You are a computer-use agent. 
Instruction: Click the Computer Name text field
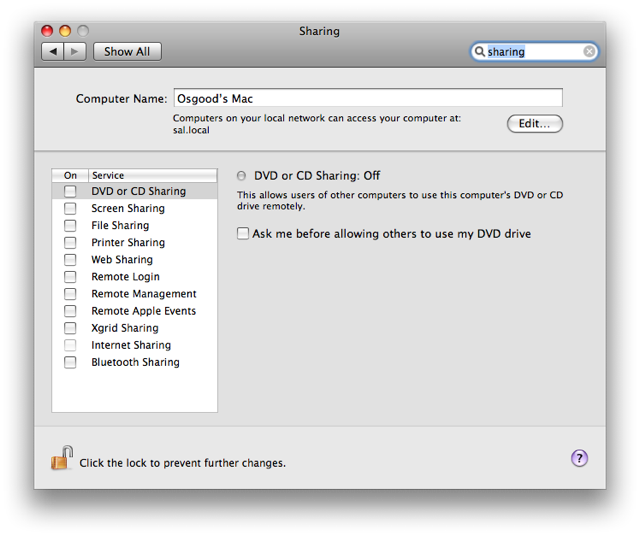click(368, 98)
